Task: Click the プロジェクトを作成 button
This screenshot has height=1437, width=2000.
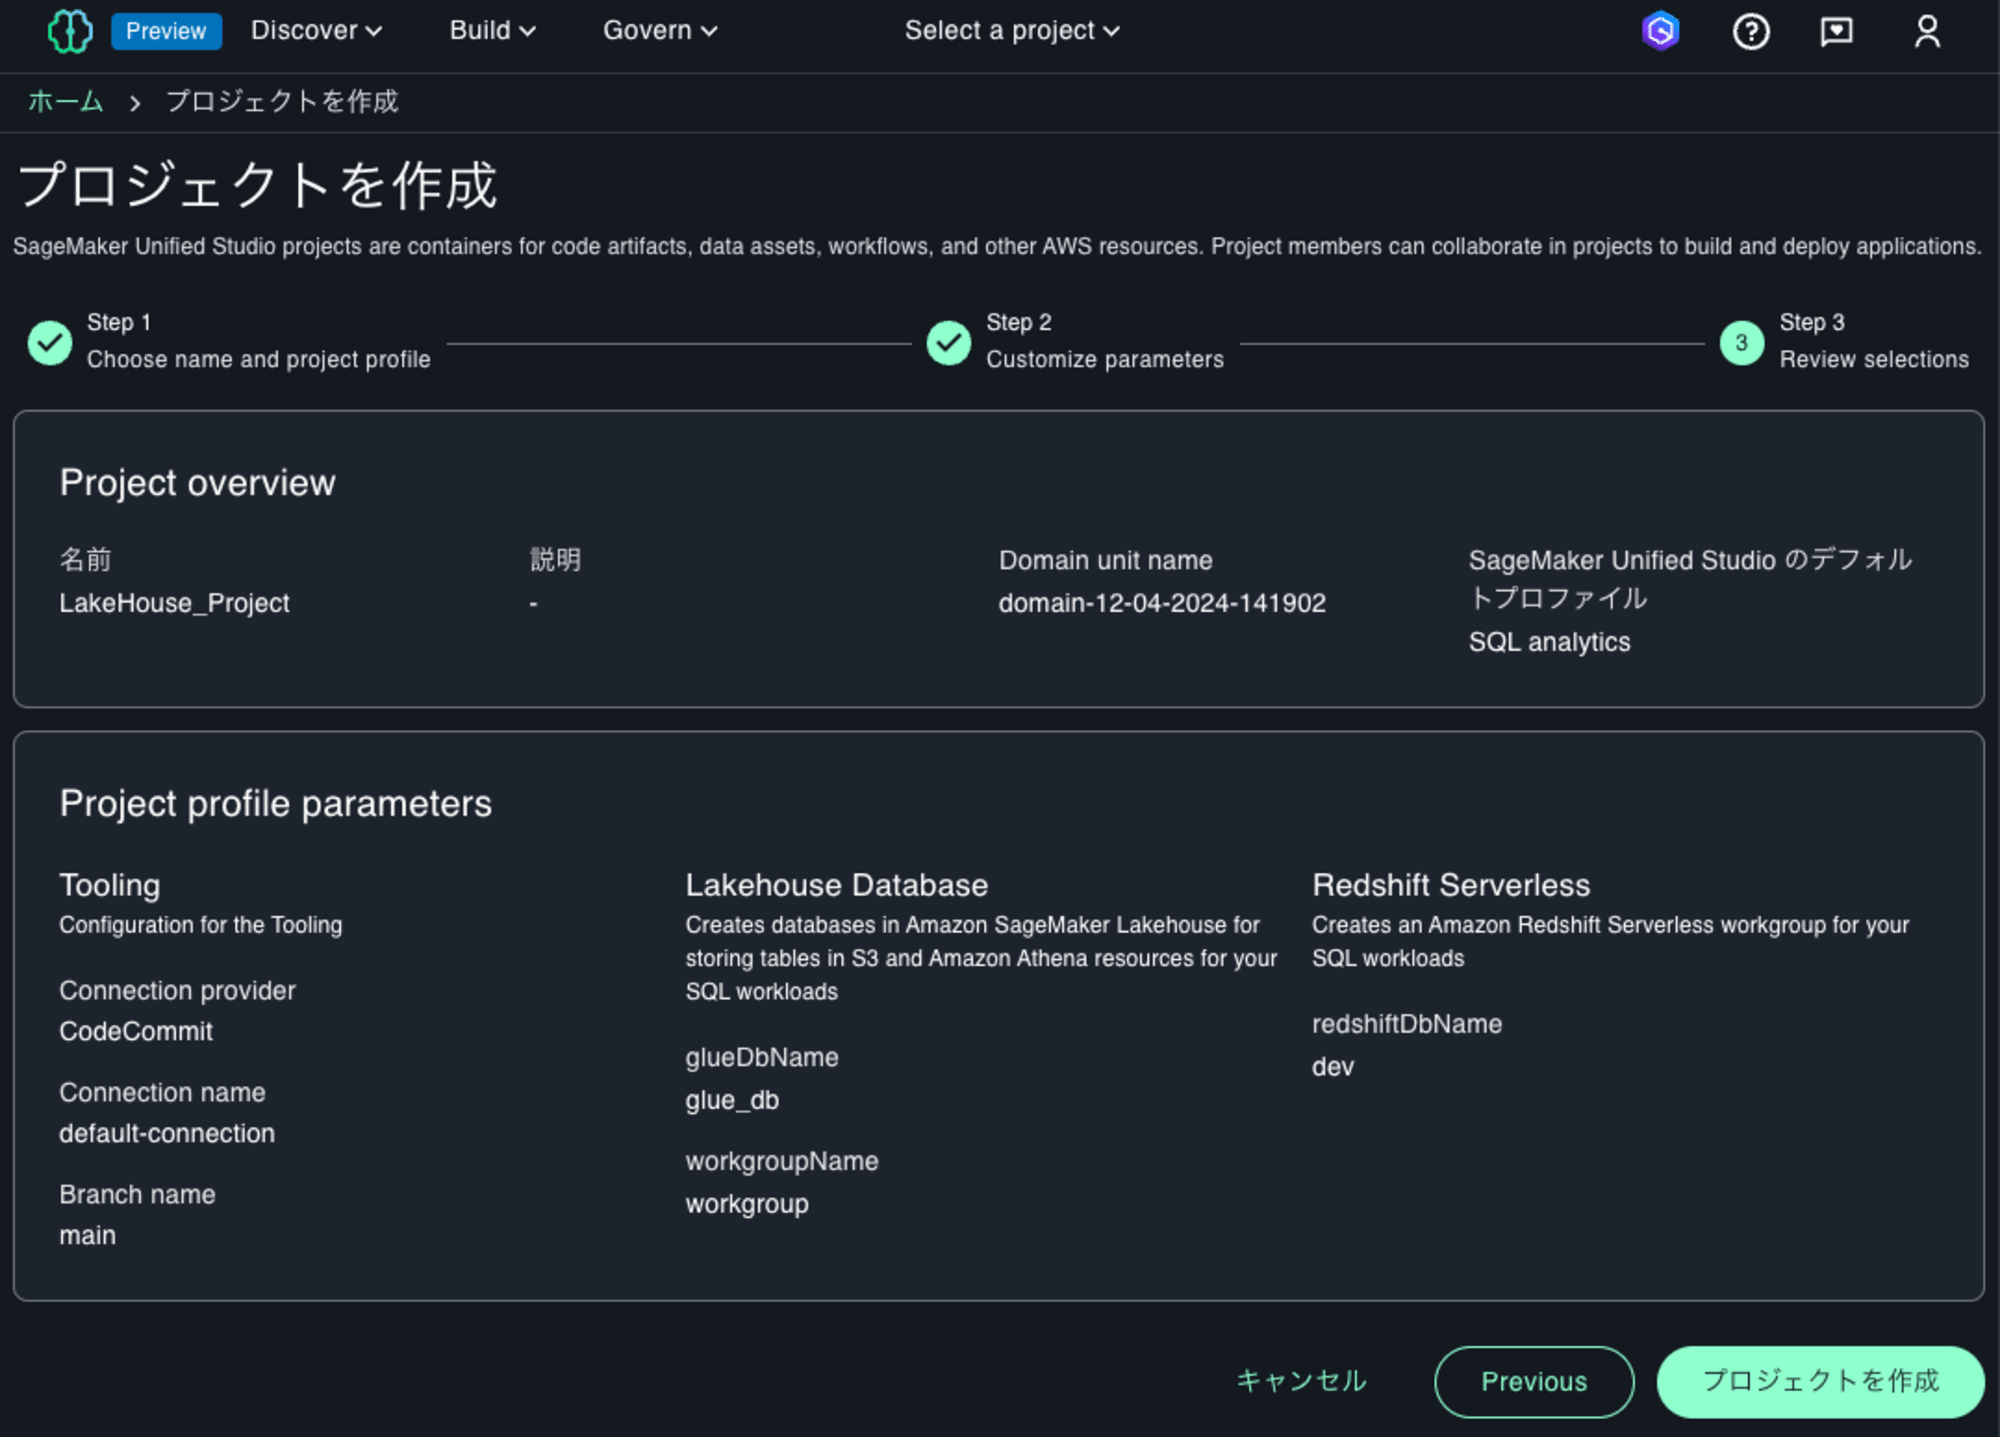Action: click(x=1820, y=1382)
